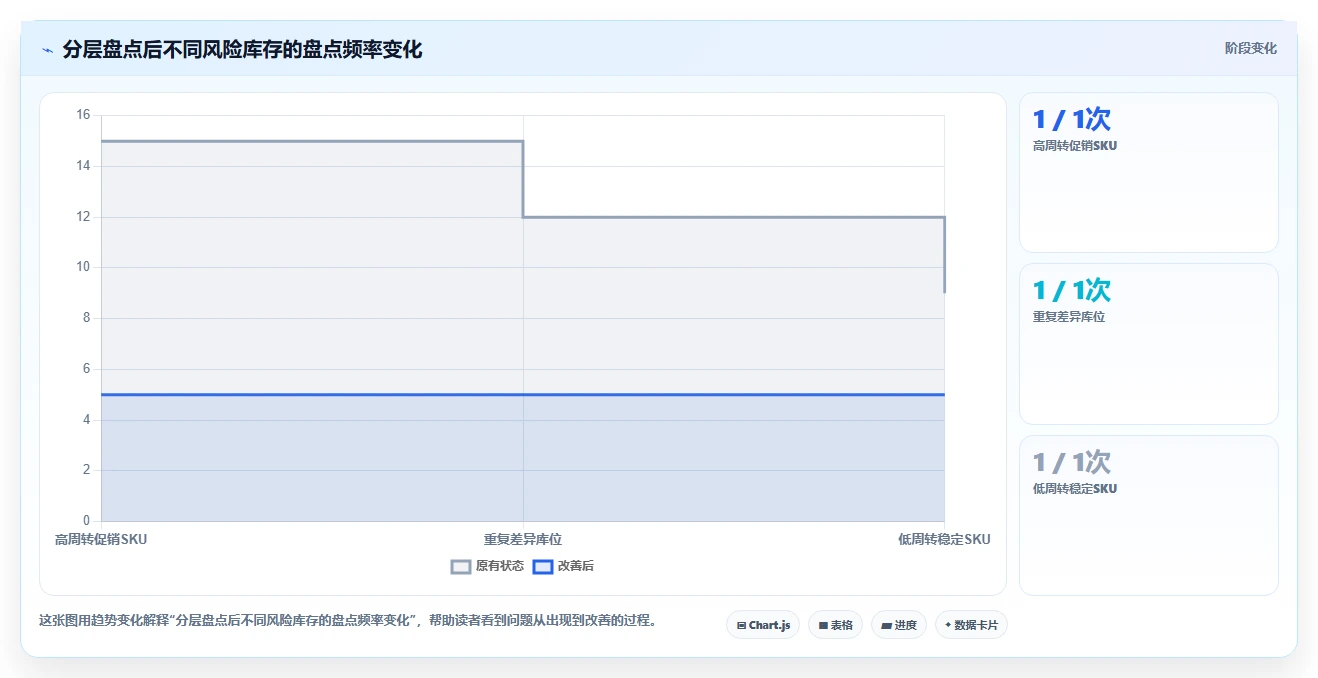The height and width of the screenshot is (678, 1318).
Task: Select the 表格 tag chip
Action: (835, 625)
